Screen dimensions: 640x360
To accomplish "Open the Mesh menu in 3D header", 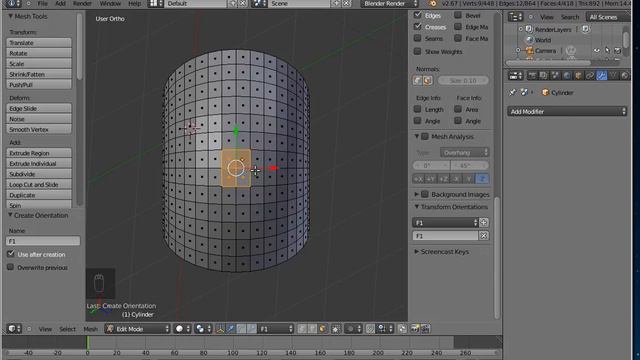I will tap(91, 329).
